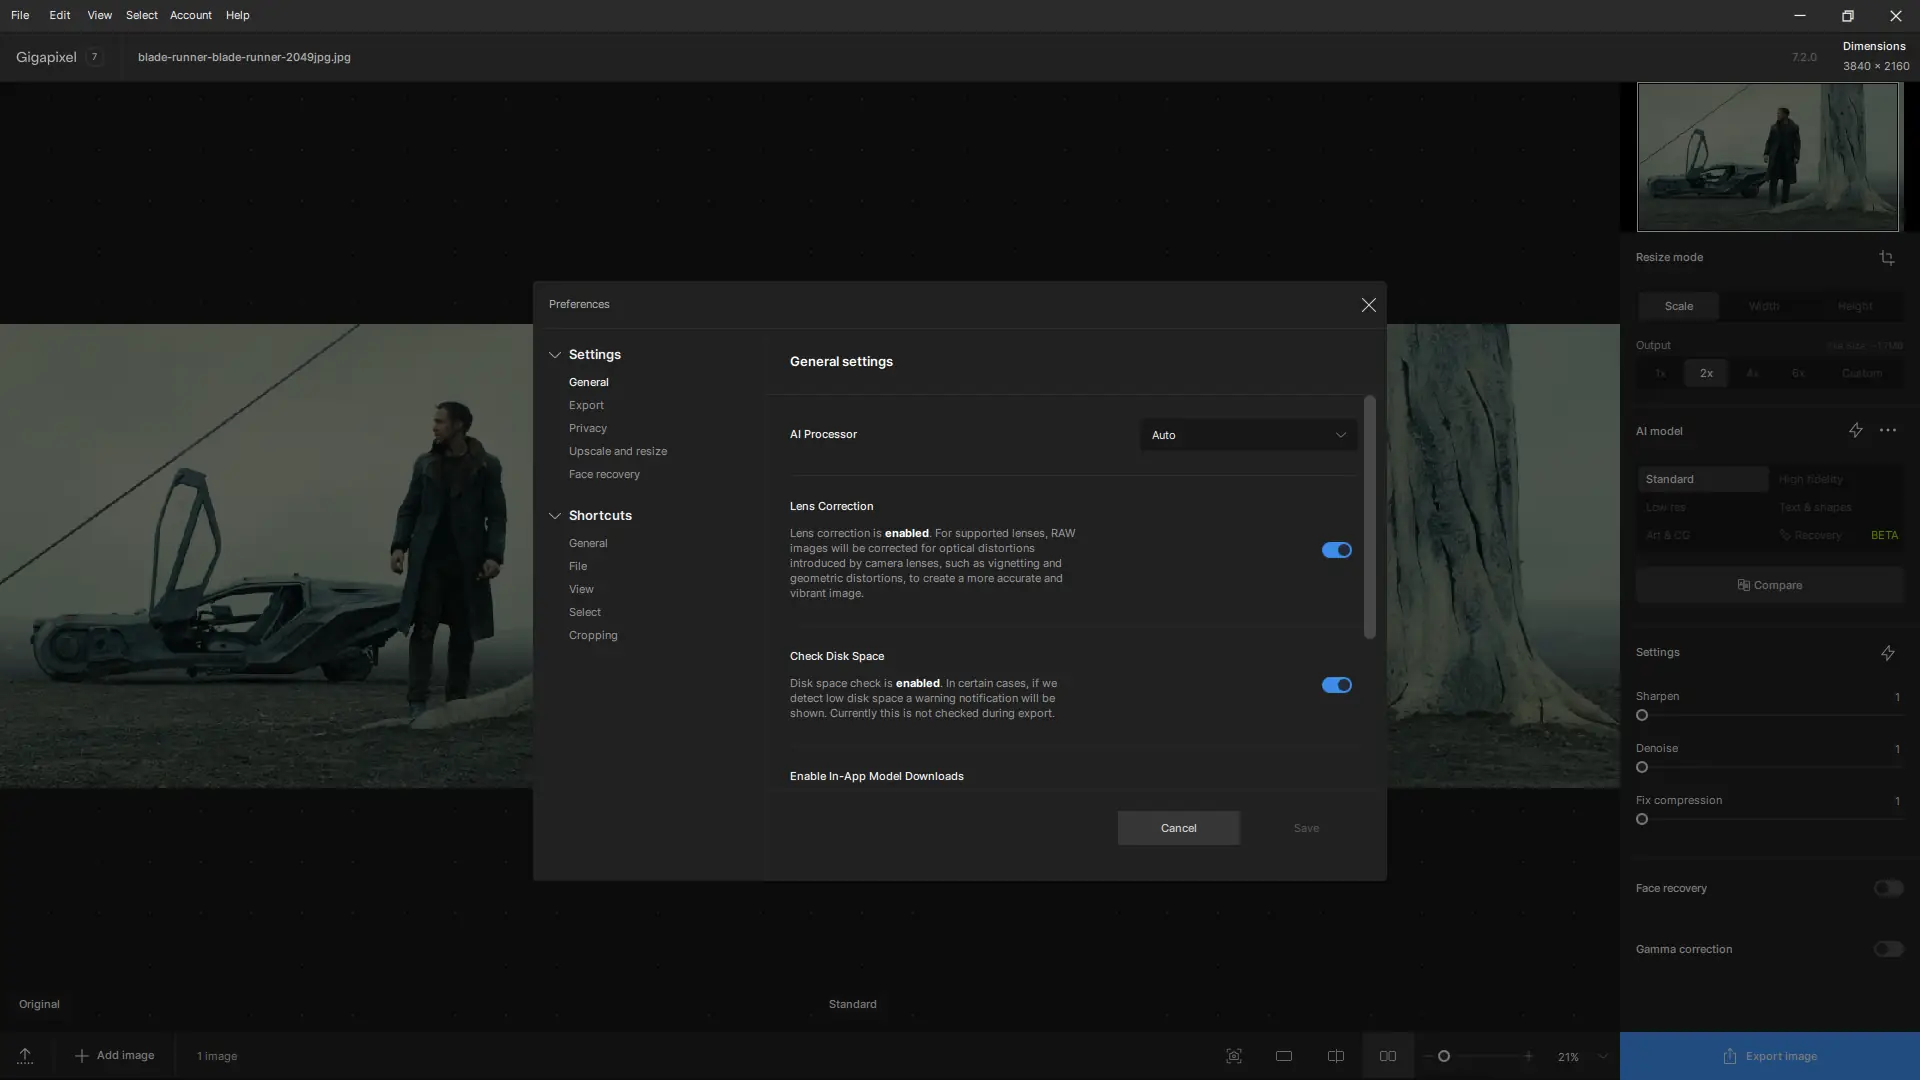This screenshot has height=1080, width=1920.
Task: Open the AI Processor Auto dropdown
Action: tap(1248, 435)
